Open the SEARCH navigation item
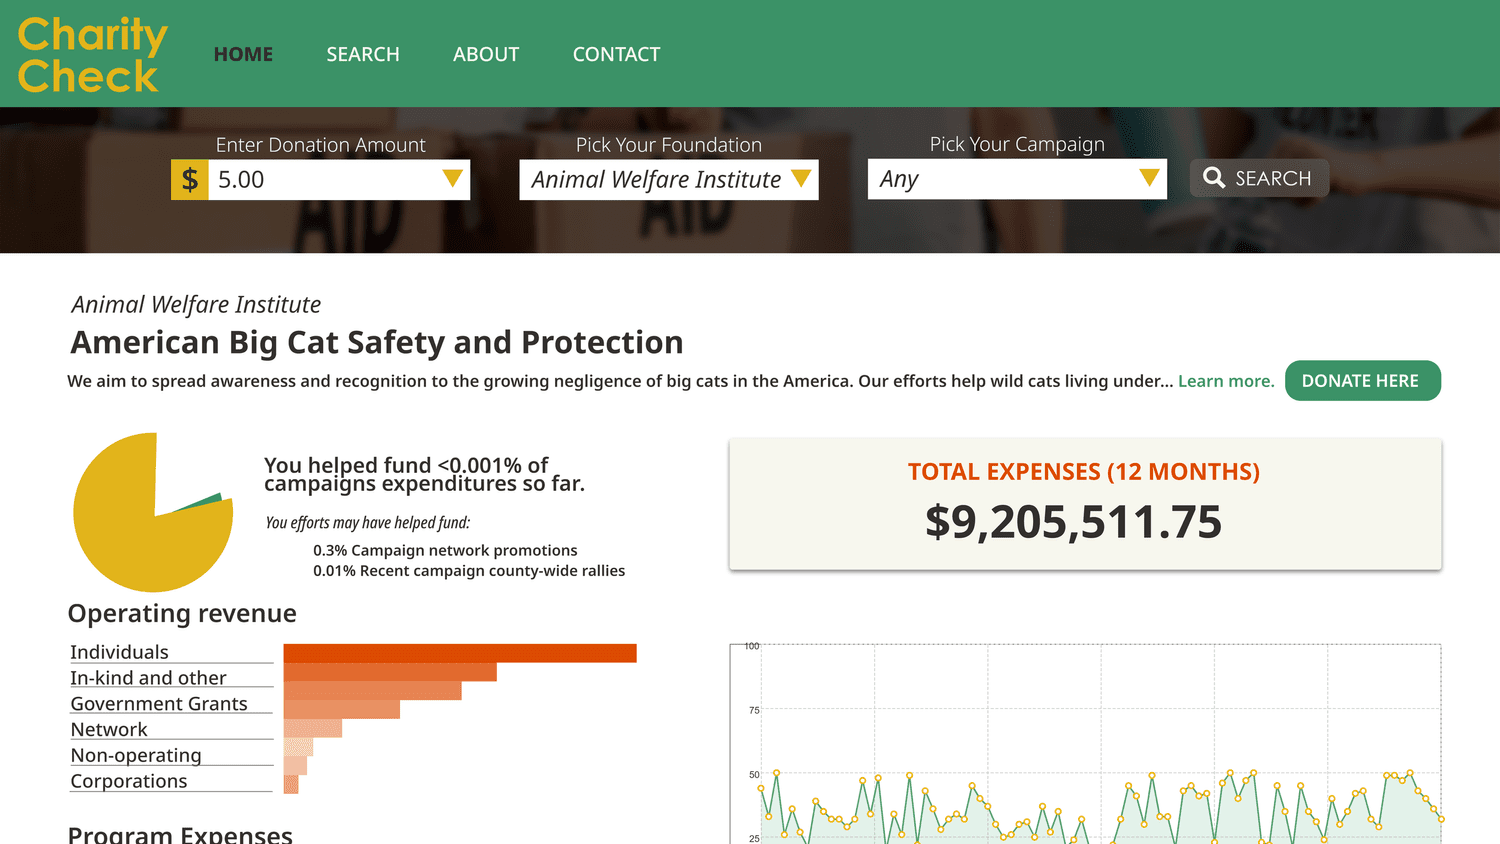The width and height of the screenshot is (1500, 844). click(363, 54)
